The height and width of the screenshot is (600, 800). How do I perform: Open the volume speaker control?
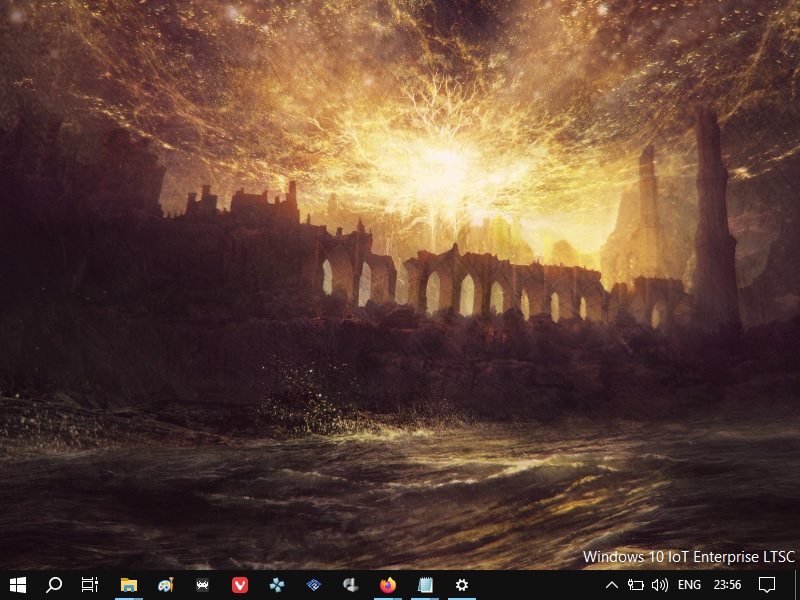tap(660, 585)
